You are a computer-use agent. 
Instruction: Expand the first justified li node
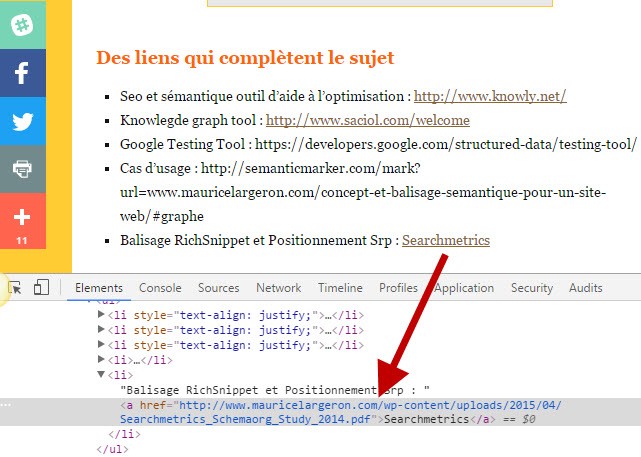click(x=101, y=315)
